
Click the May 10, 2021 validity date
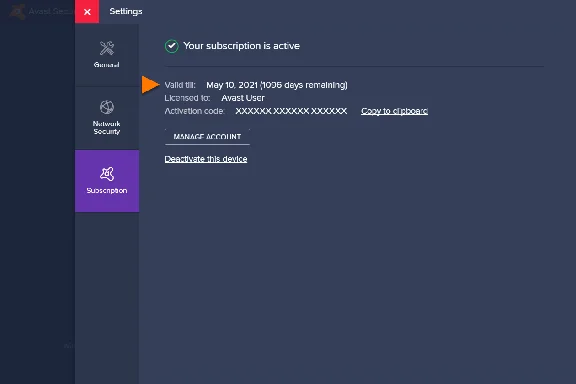[232, 85]
